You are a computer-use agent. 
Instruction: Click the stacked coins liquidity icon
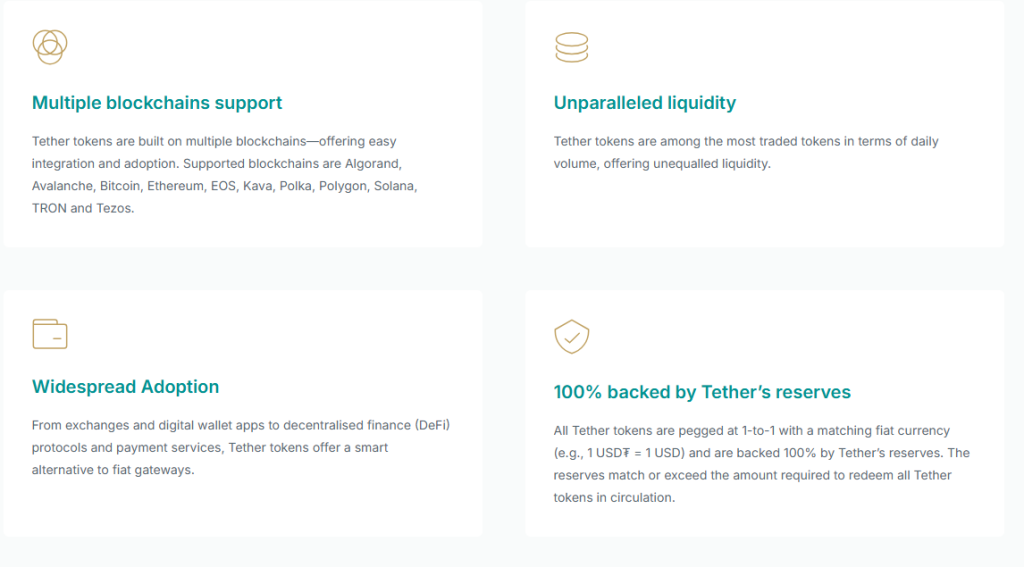[571, 47]
